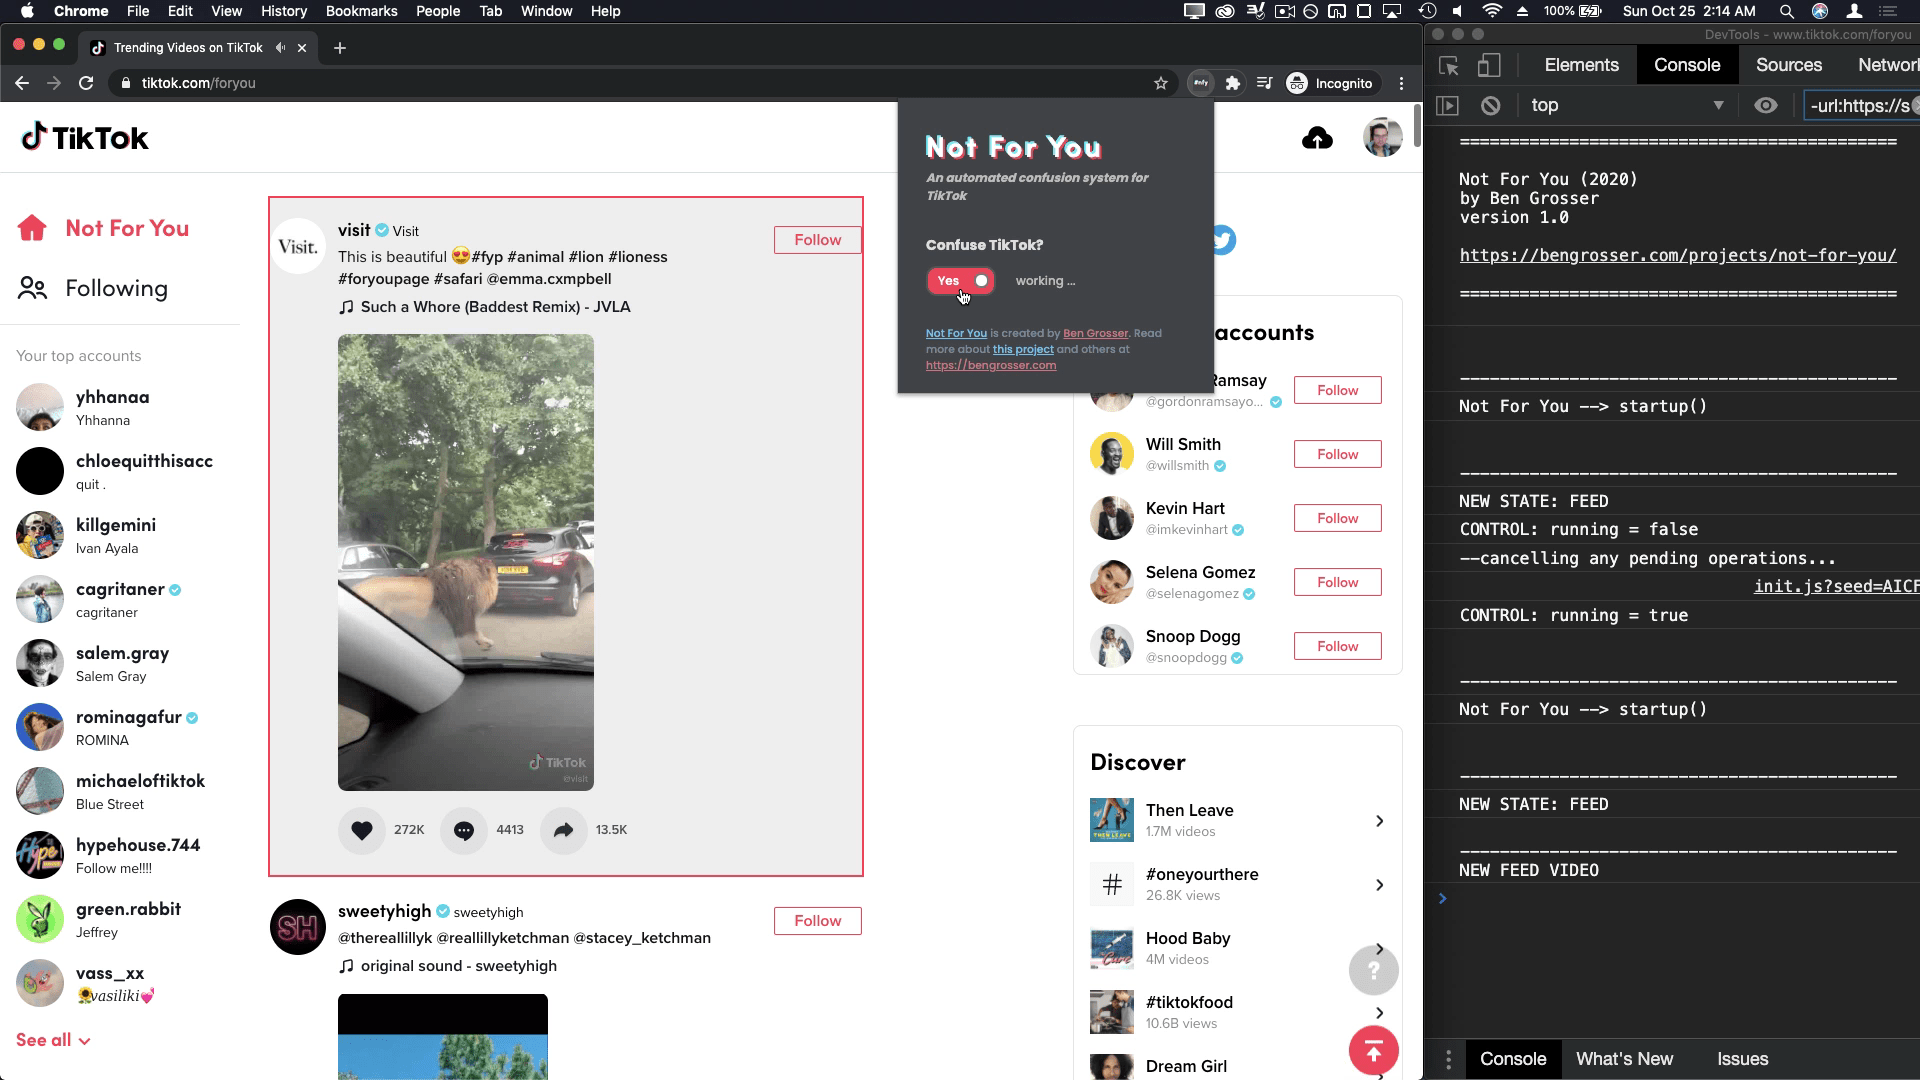The height and width of the screenshot is (1080, 1920).
Task: Open #oneyourthere discover chevron
Action: point(1379,885)
